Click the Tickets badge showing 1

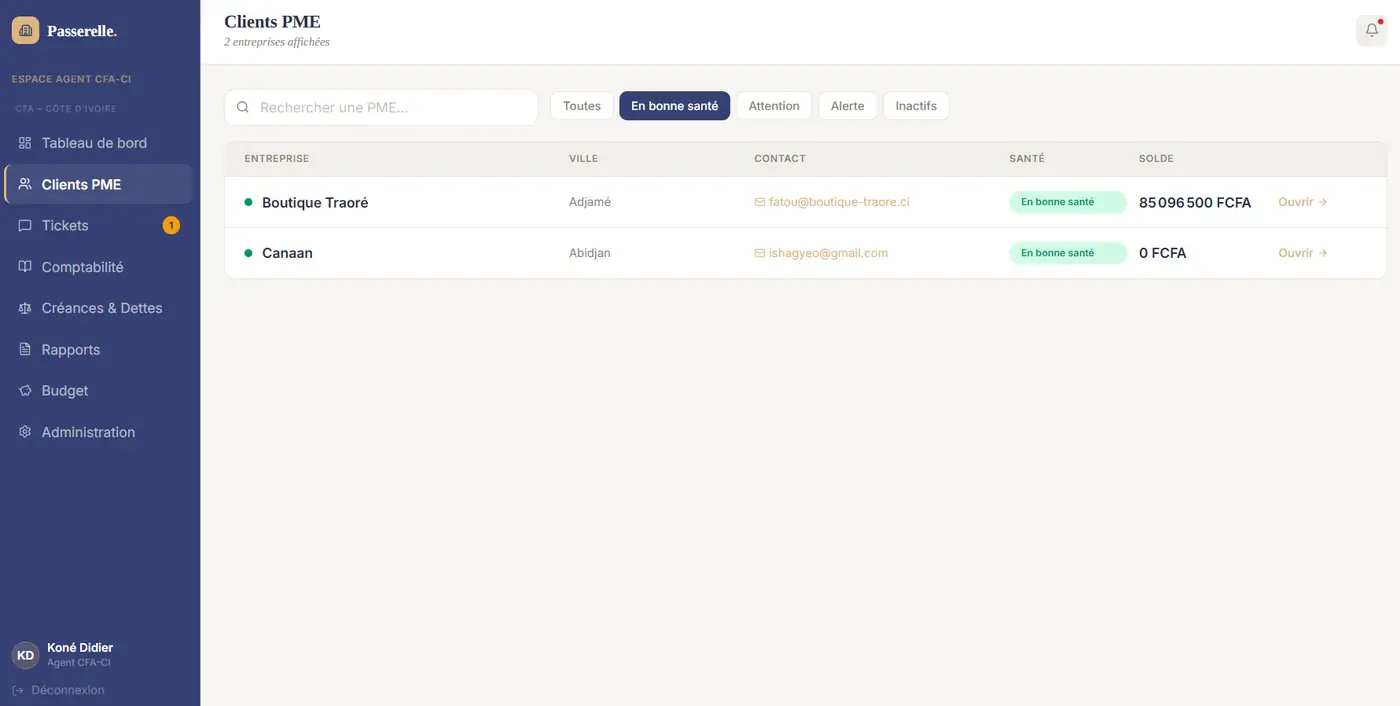click(x=171, y=226)
